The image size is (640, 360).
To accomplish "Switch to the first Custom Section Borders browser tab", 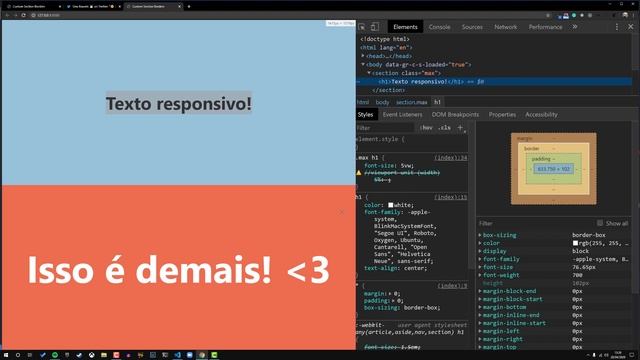I will [x=32, y=7].
